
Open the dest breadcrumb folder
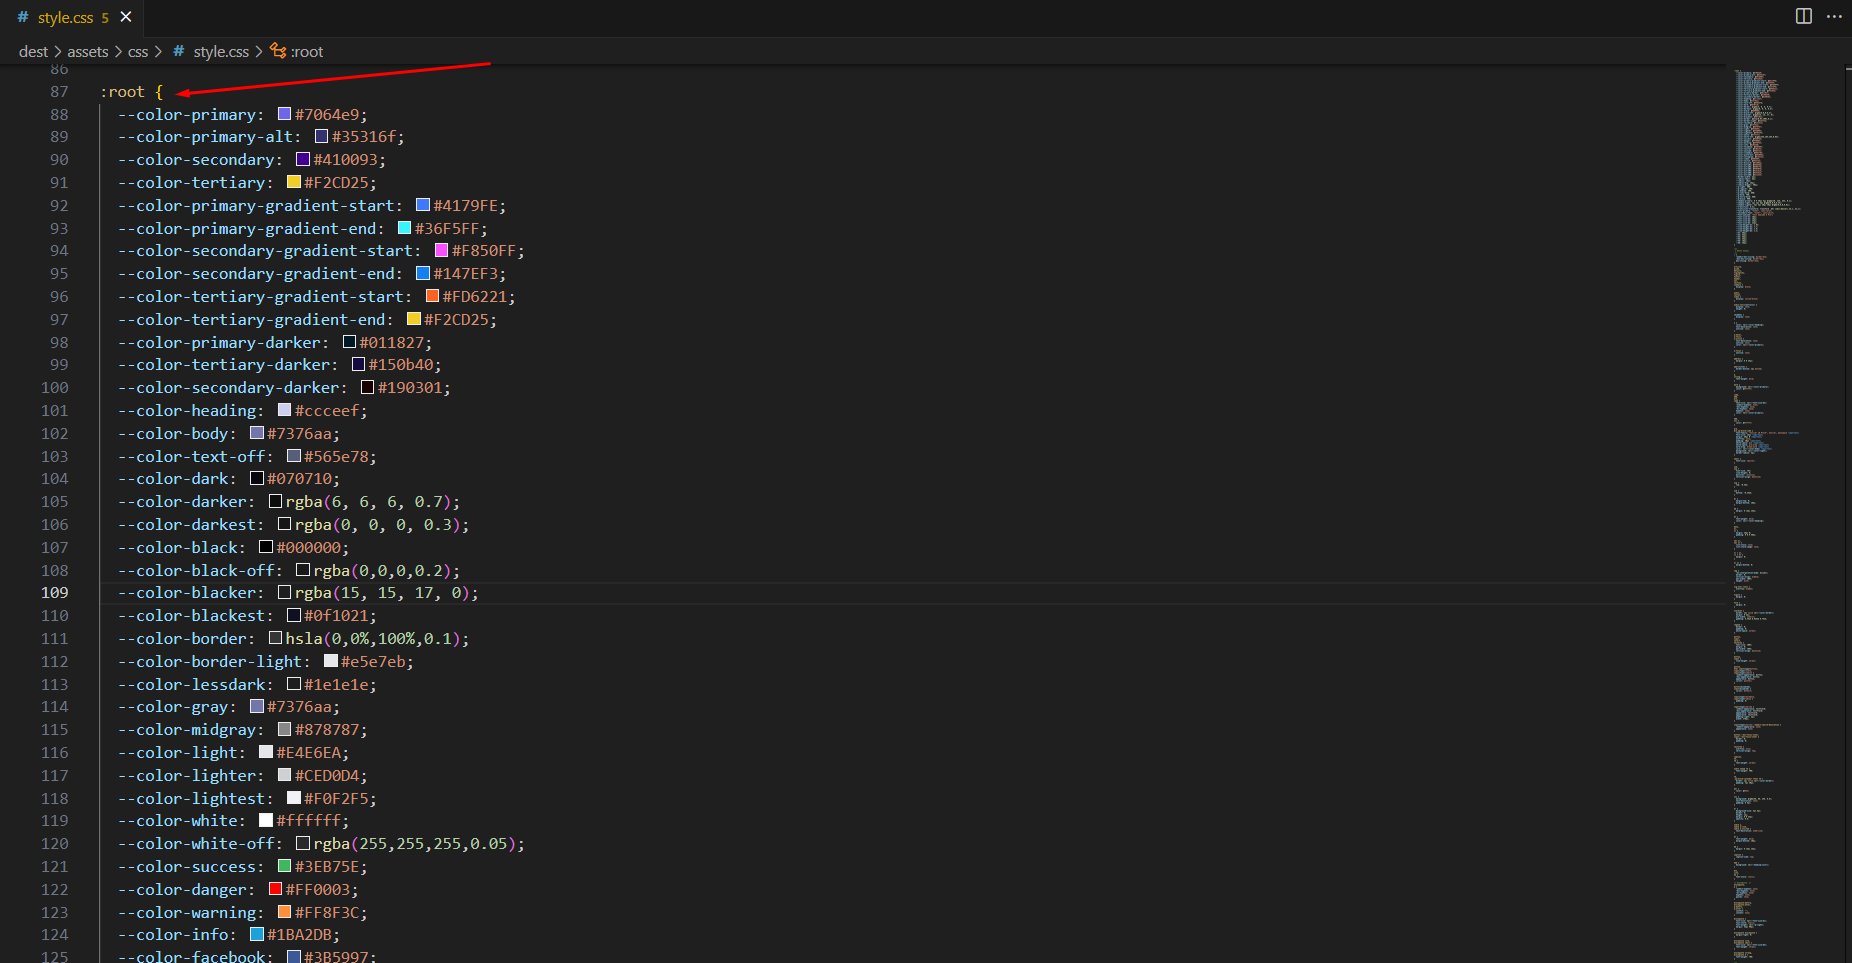[x=33, y=52]
